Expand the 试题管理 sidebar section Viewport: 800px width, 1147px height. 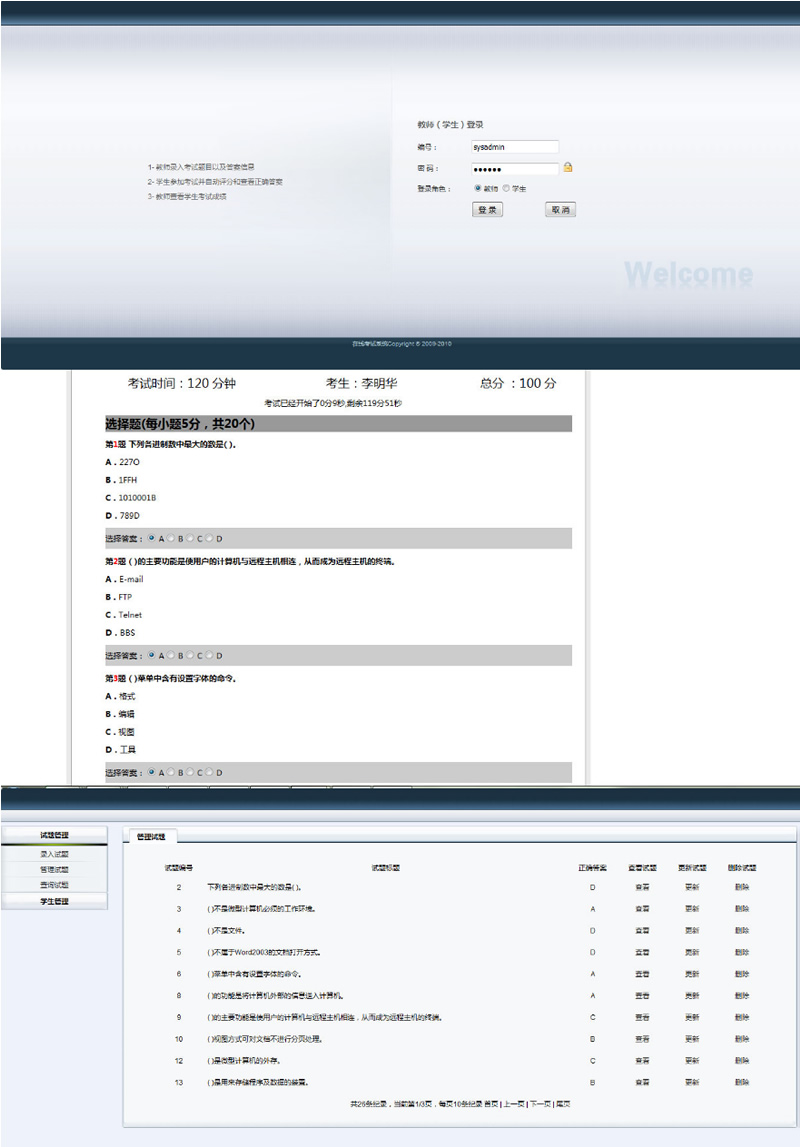click(54, 833)
